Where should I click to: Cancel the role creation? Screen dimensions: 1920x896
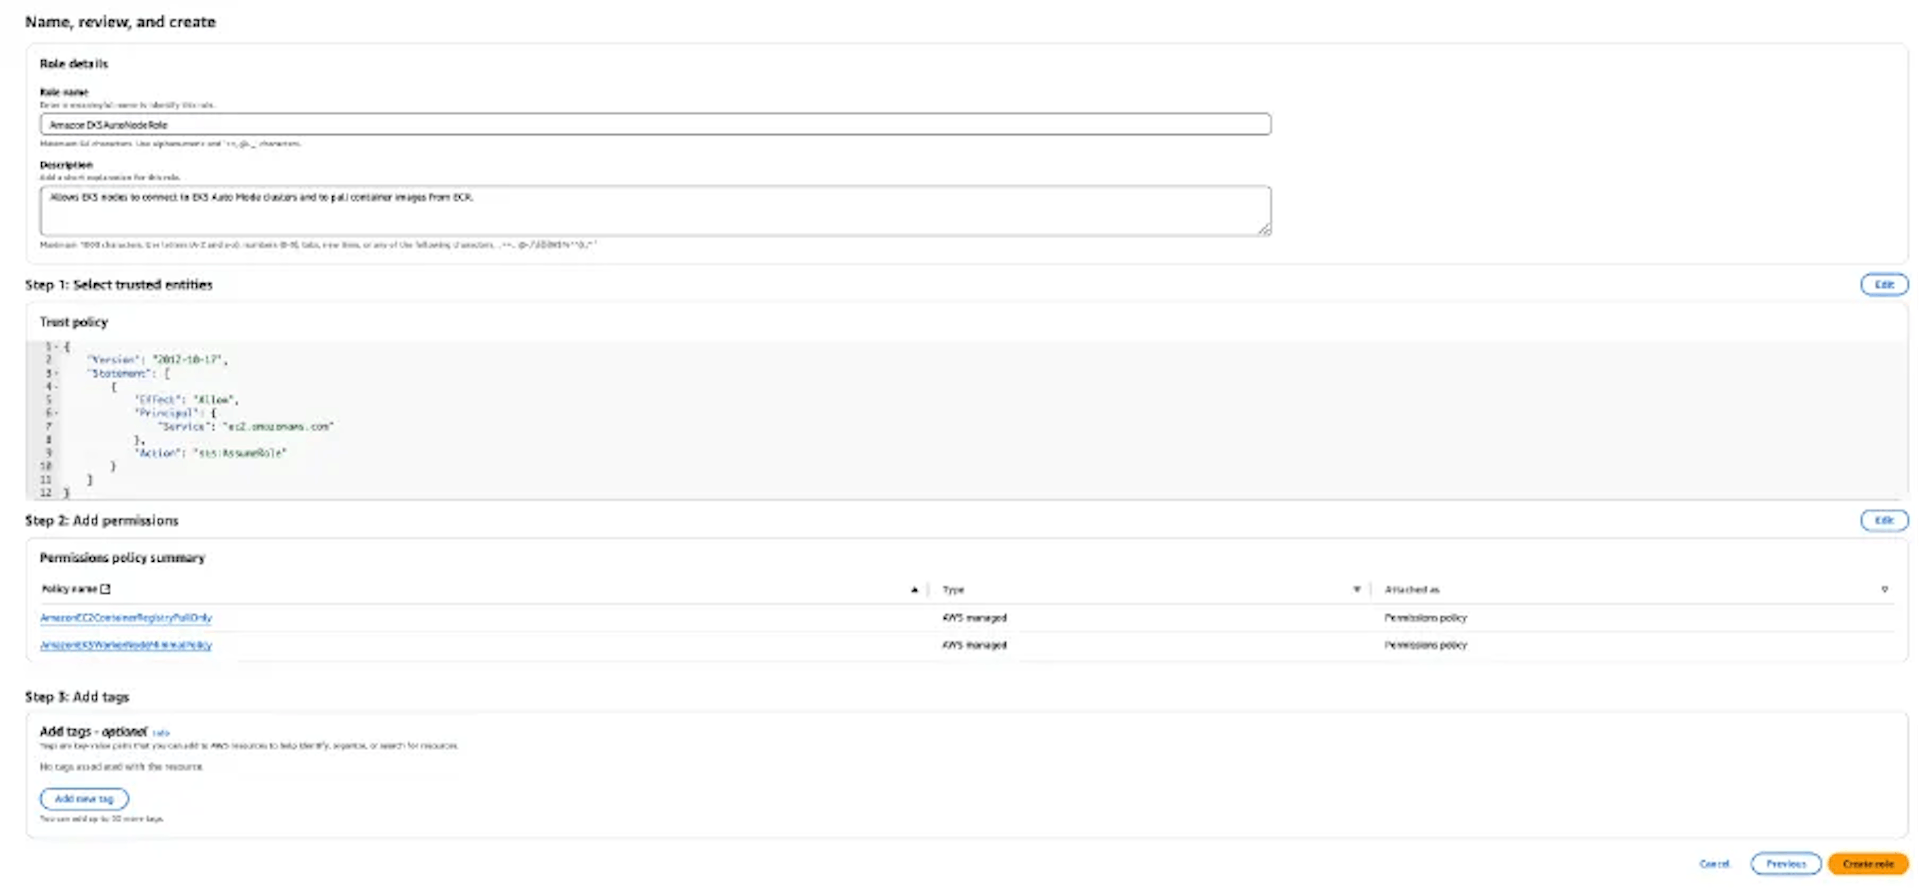[x=1714, y=864]
